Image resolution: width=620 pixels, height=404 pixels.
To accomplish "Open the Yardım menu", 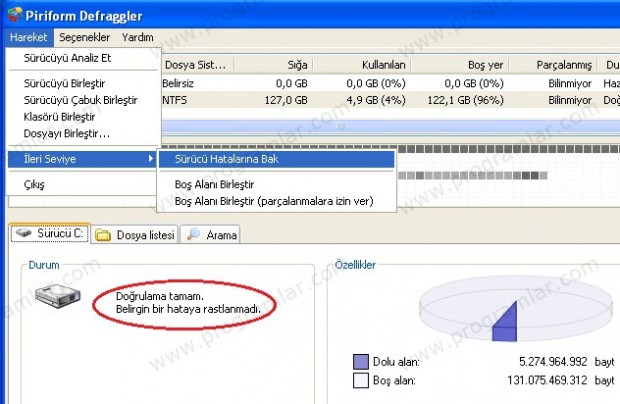I will coord(138,38).
